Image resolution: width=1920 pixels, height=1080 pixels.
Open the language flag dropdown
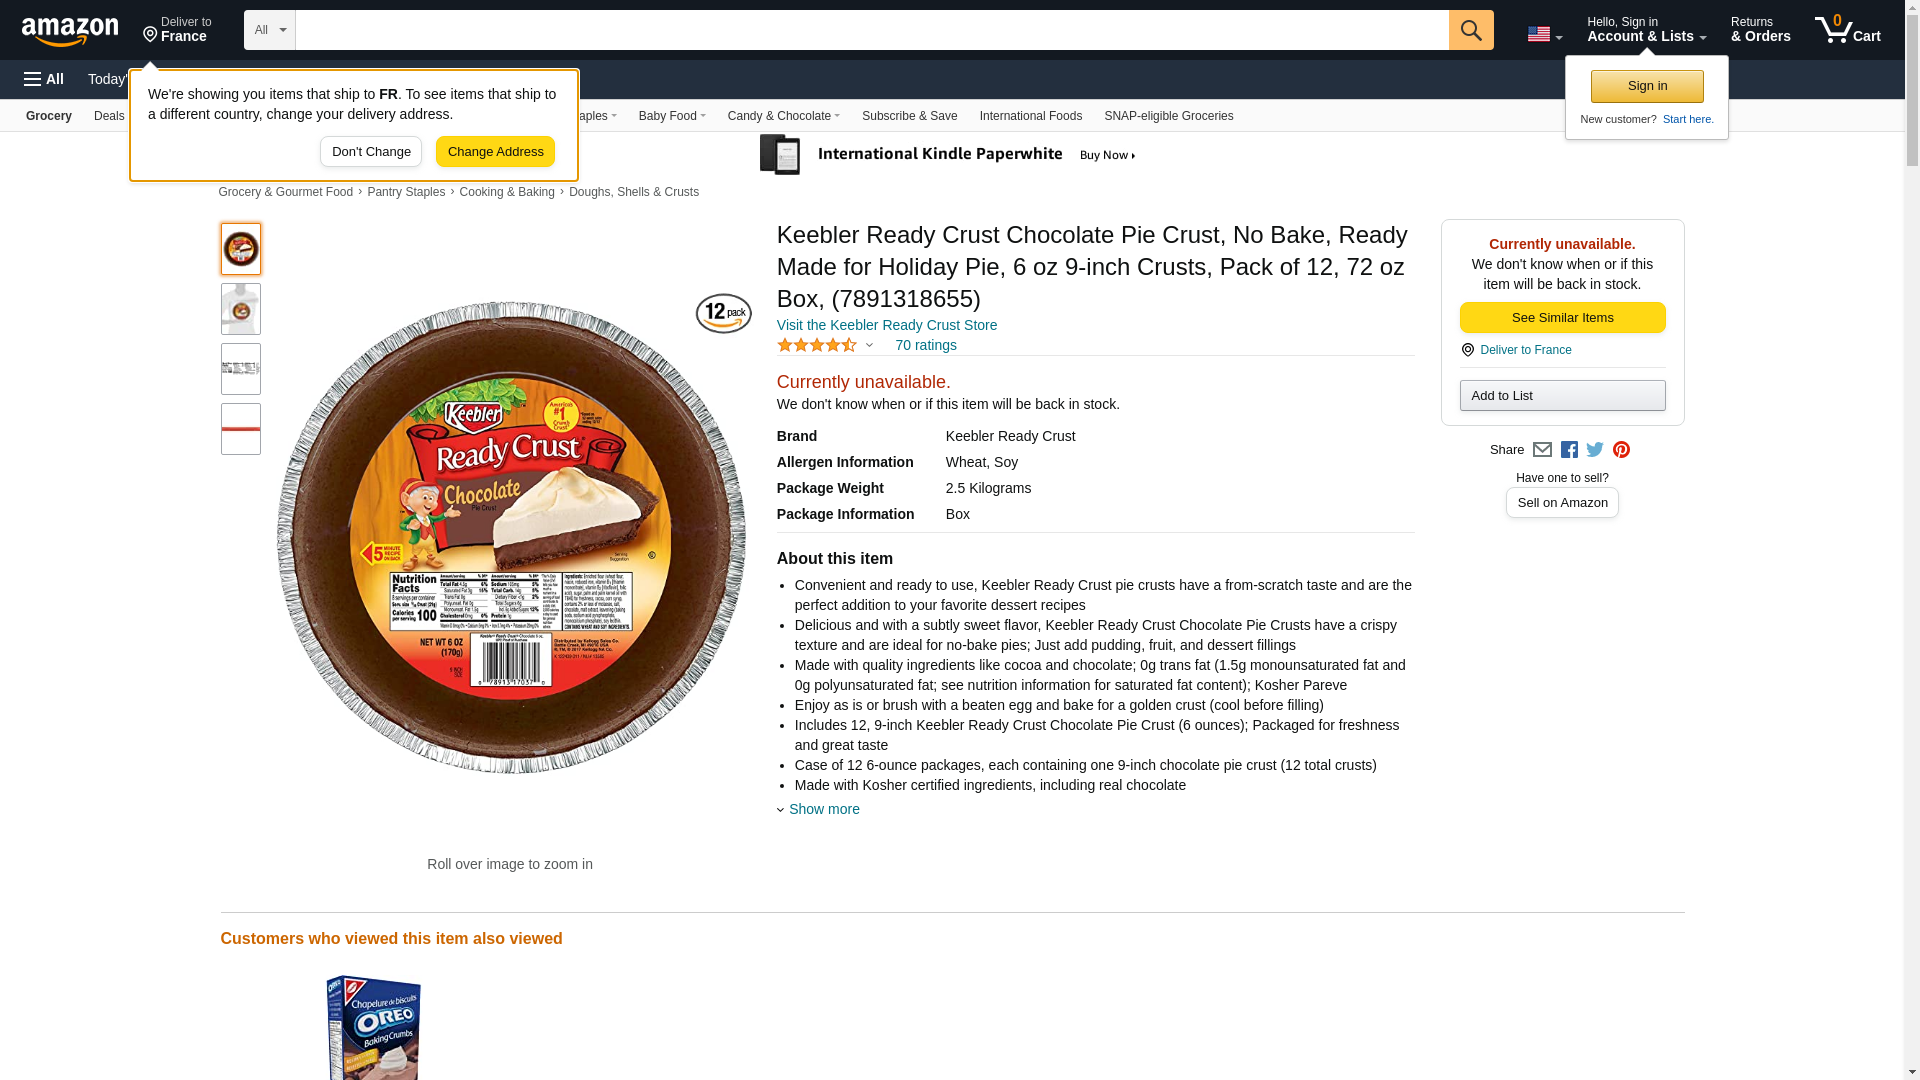[x=1544, y=34]
